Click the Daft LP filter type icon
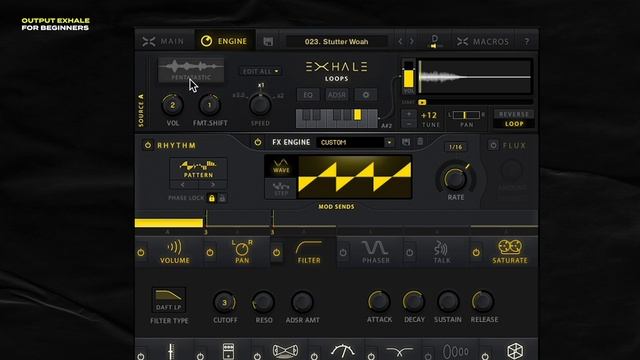640x360 pixels. tap(169, 300)
